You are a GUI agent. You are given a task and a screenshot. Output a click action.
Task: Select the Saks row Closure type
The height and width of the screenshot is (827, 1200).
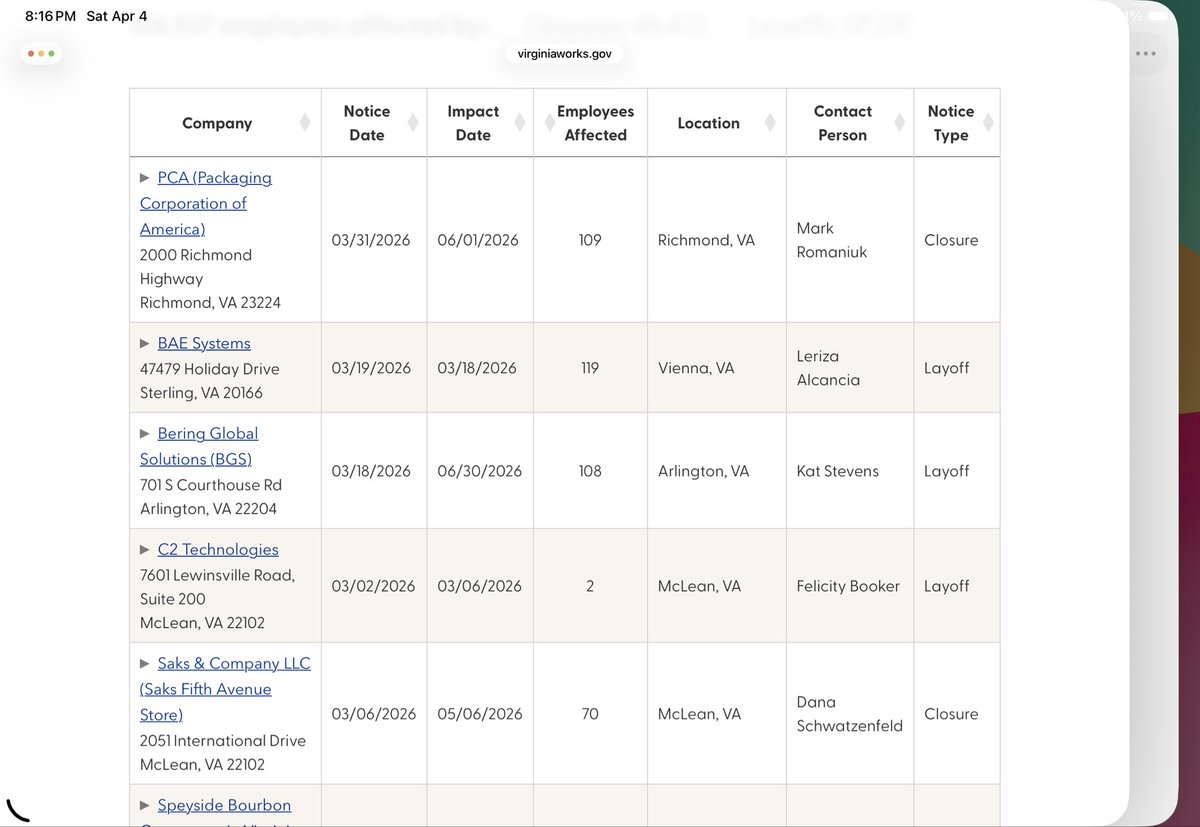951,714
